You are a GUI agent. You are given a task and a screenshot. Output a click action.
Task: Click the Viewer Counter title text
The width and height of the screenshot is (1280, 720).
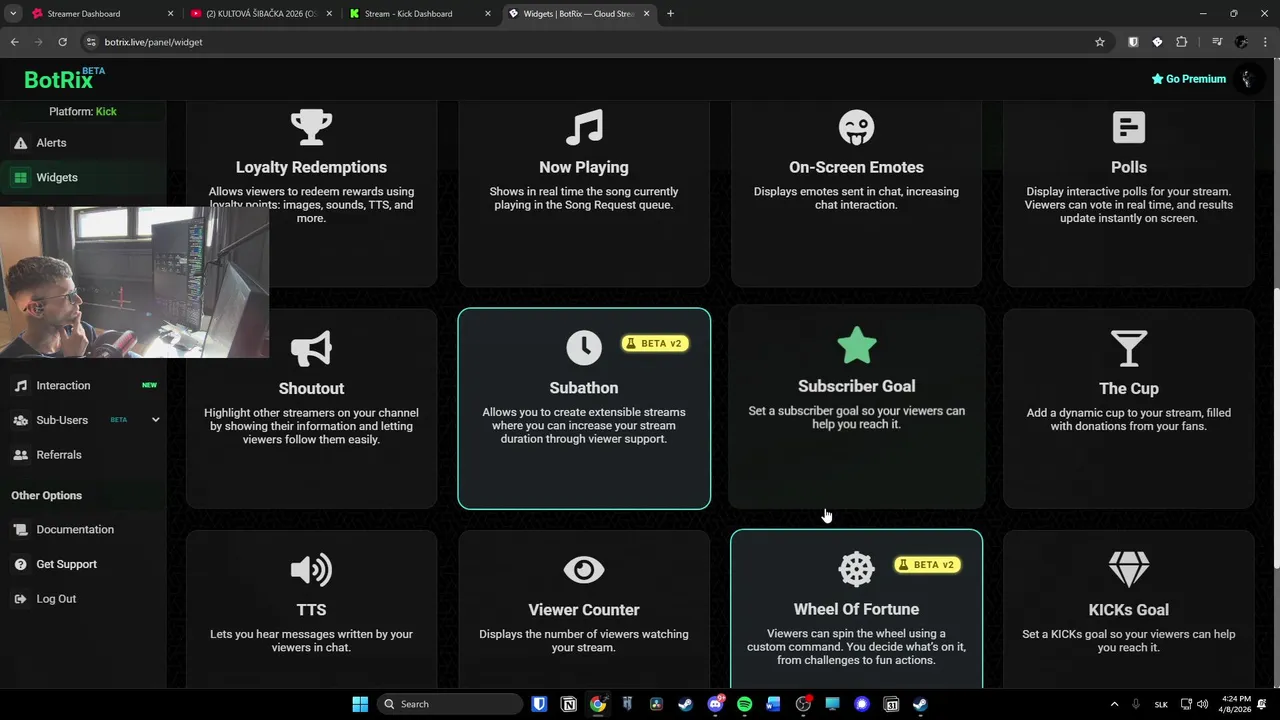click(x=584, y=610)
